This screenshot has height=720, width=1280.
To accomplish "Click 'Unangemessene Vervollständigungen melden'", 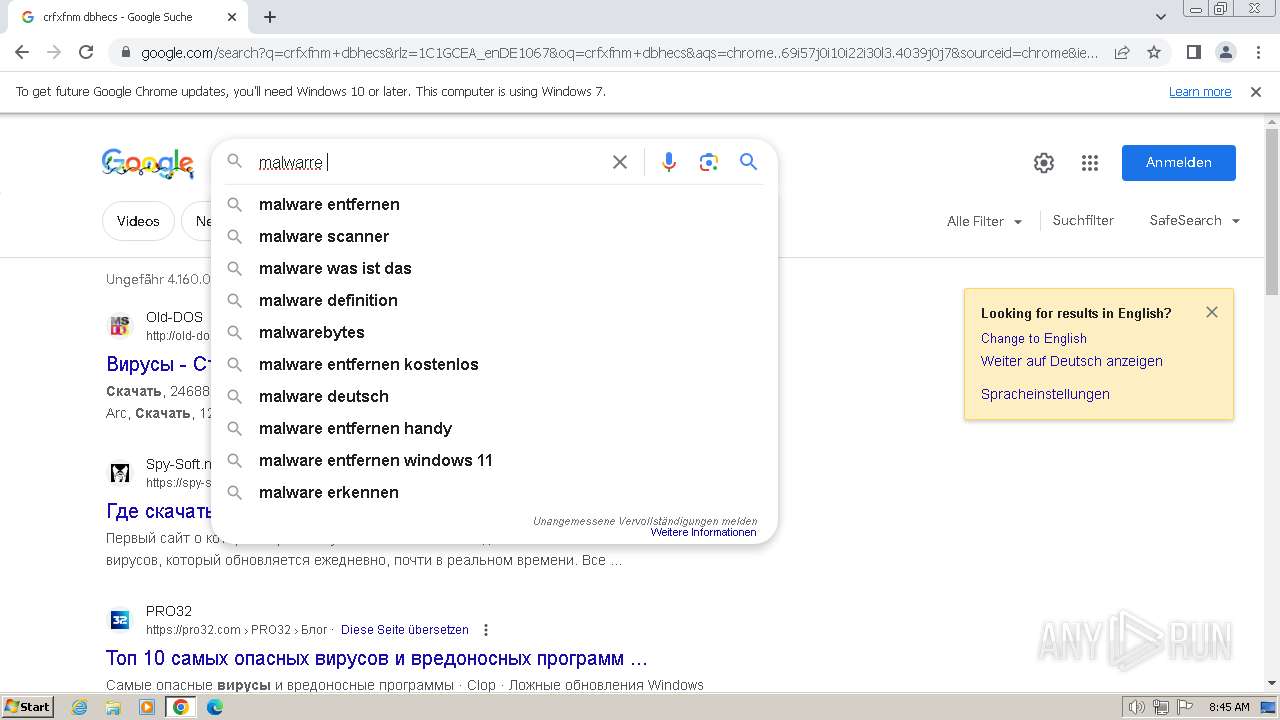I will [x=645, y=521].
